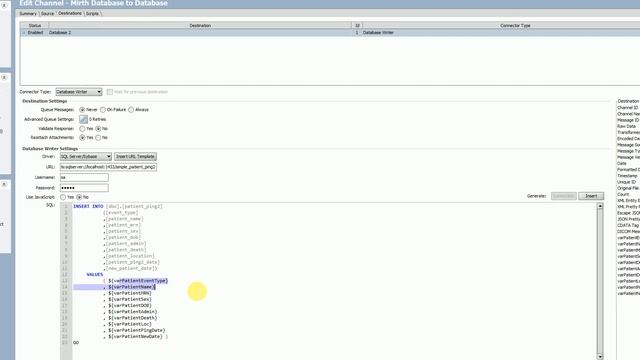Click into the Username field
This screenshot has height=360, width=640.
(84, 178)
